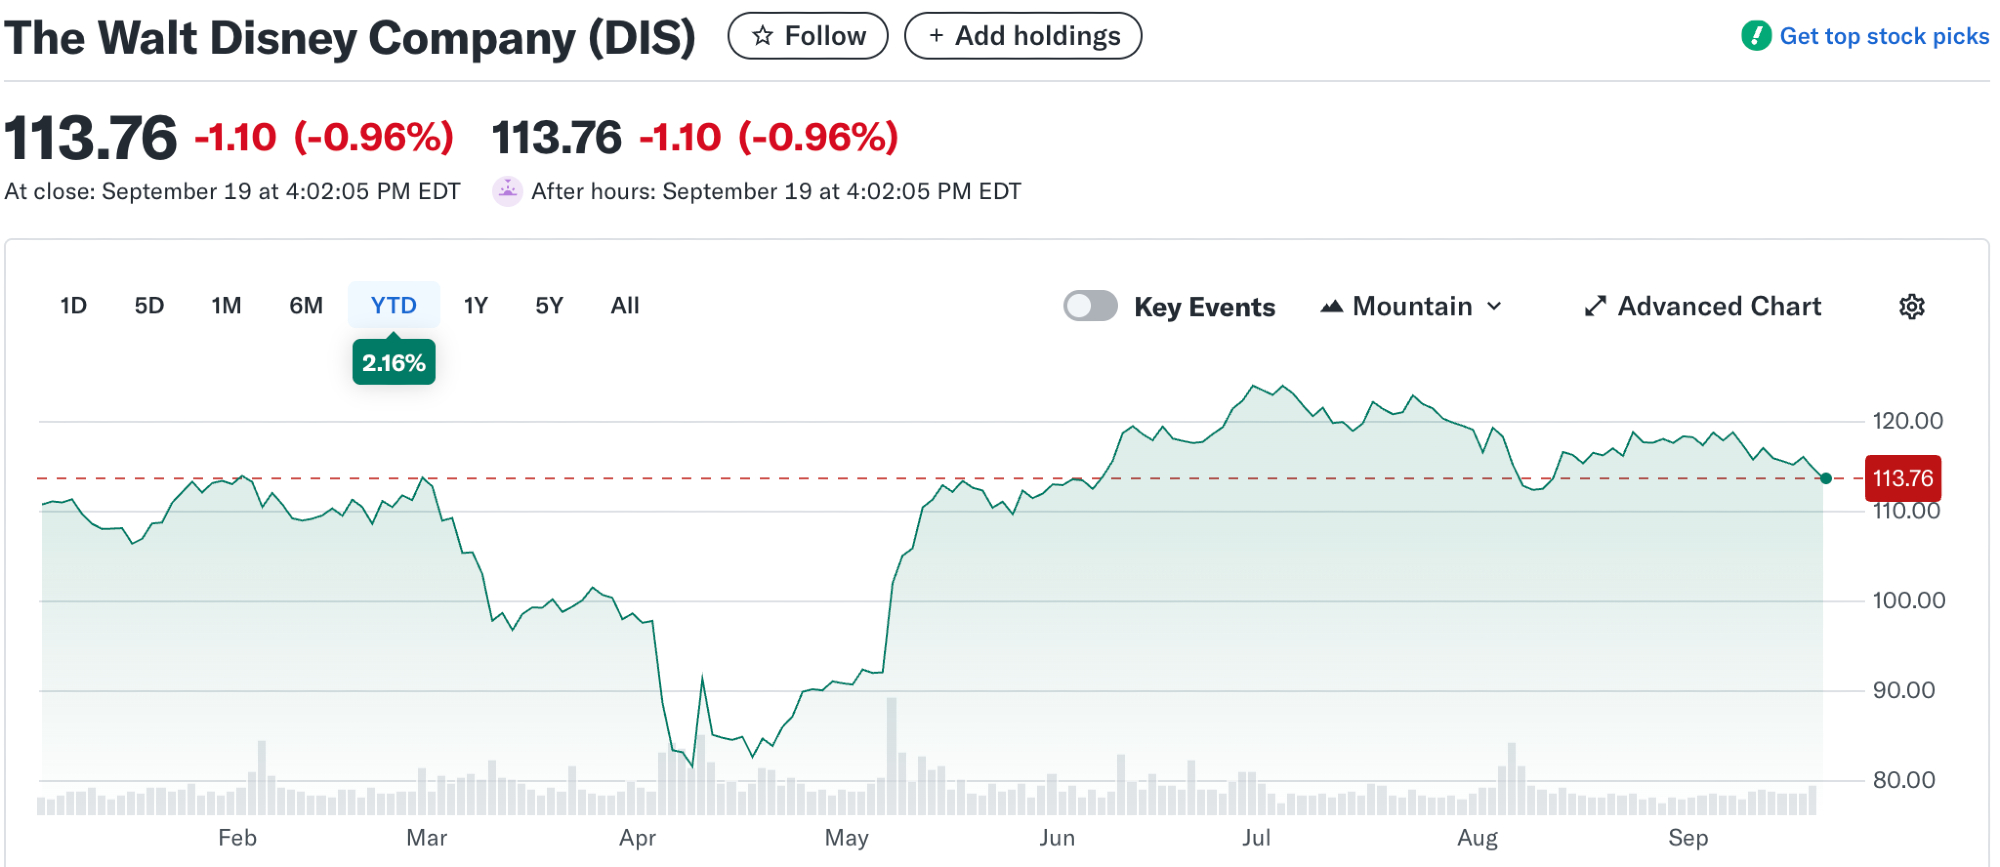Image resolution: width=2000 pixels, height=867 pixels.
Task: Click the Mountain chart type icon
Action: (x=1331, y=306)
